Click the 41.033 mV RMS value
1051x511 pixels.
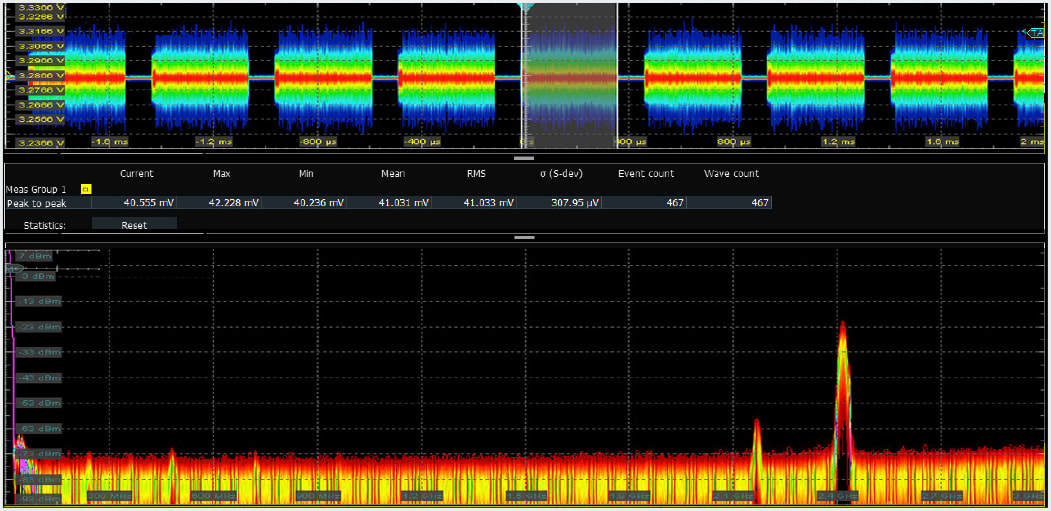[490, 203]
